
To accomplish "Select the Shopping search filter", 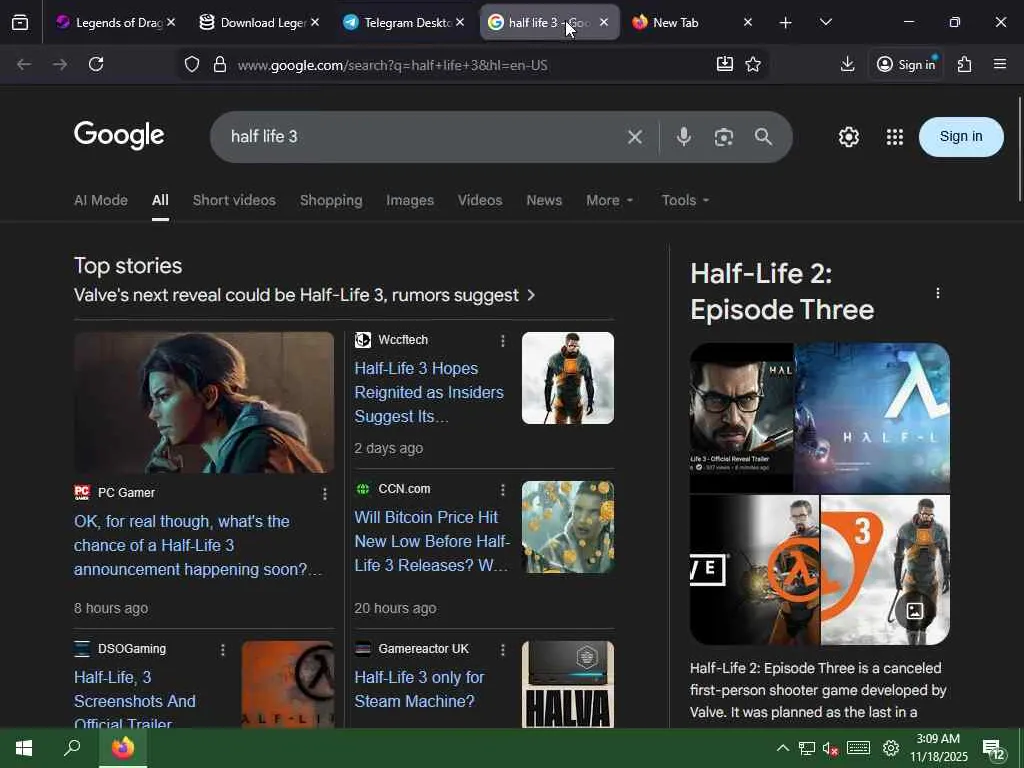I will tap(331, 200).
